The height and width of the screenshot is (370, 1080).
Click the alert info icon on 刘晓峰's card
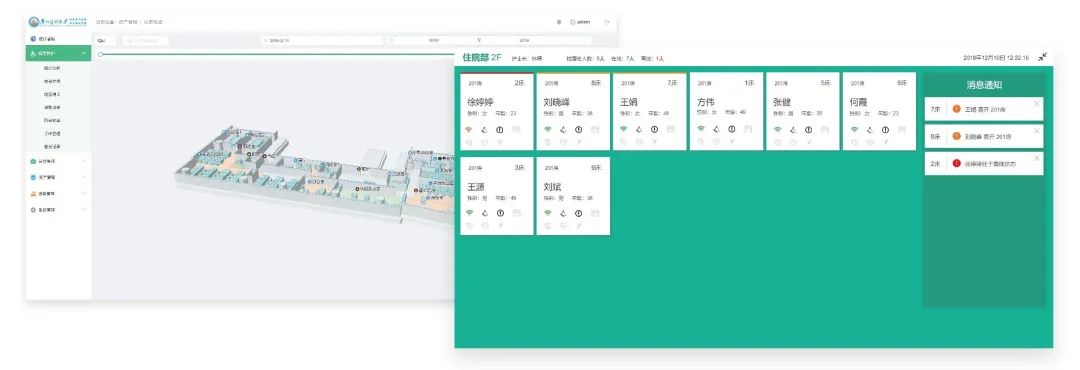point(579,129)
